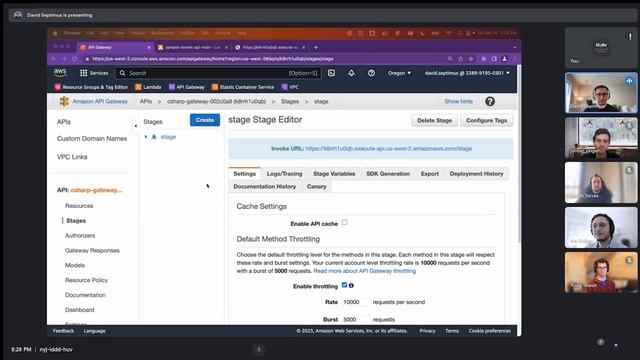The width and height of the screenshot is (640, 360).
Task: Open the Documentation History tab
Action: [264, 186]
